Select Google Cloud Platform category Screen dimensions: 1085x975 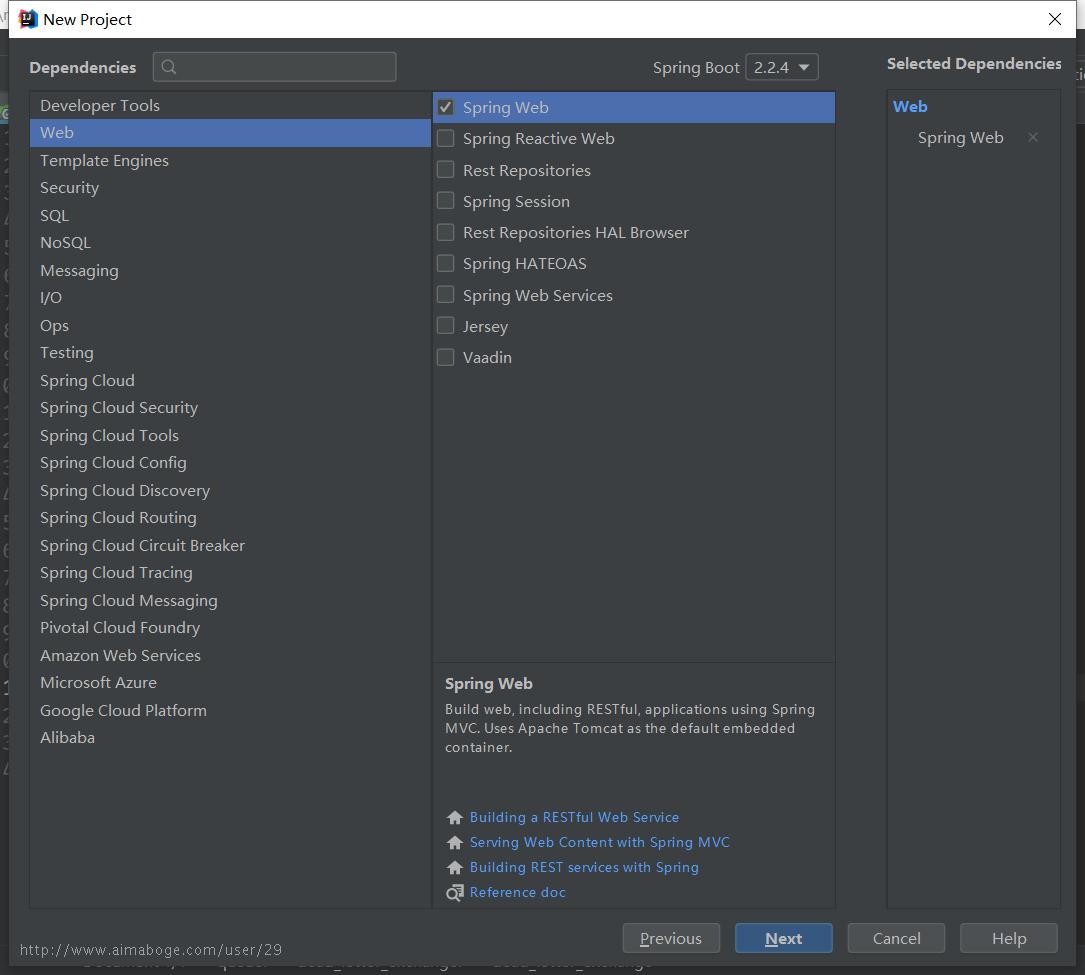tap(230, 711)
